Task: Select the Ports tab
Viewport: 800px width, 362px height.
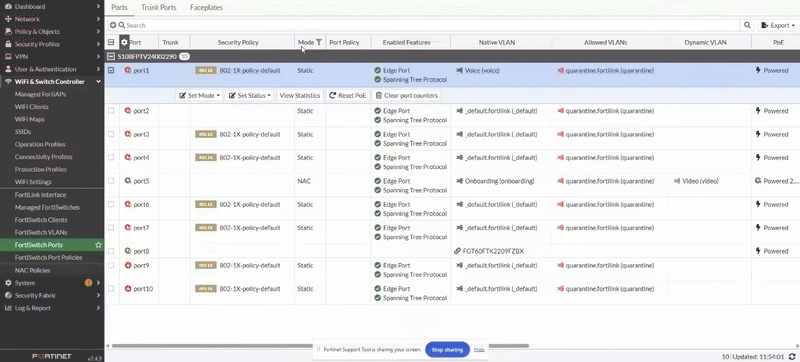Action: click(x=119, y=8)
